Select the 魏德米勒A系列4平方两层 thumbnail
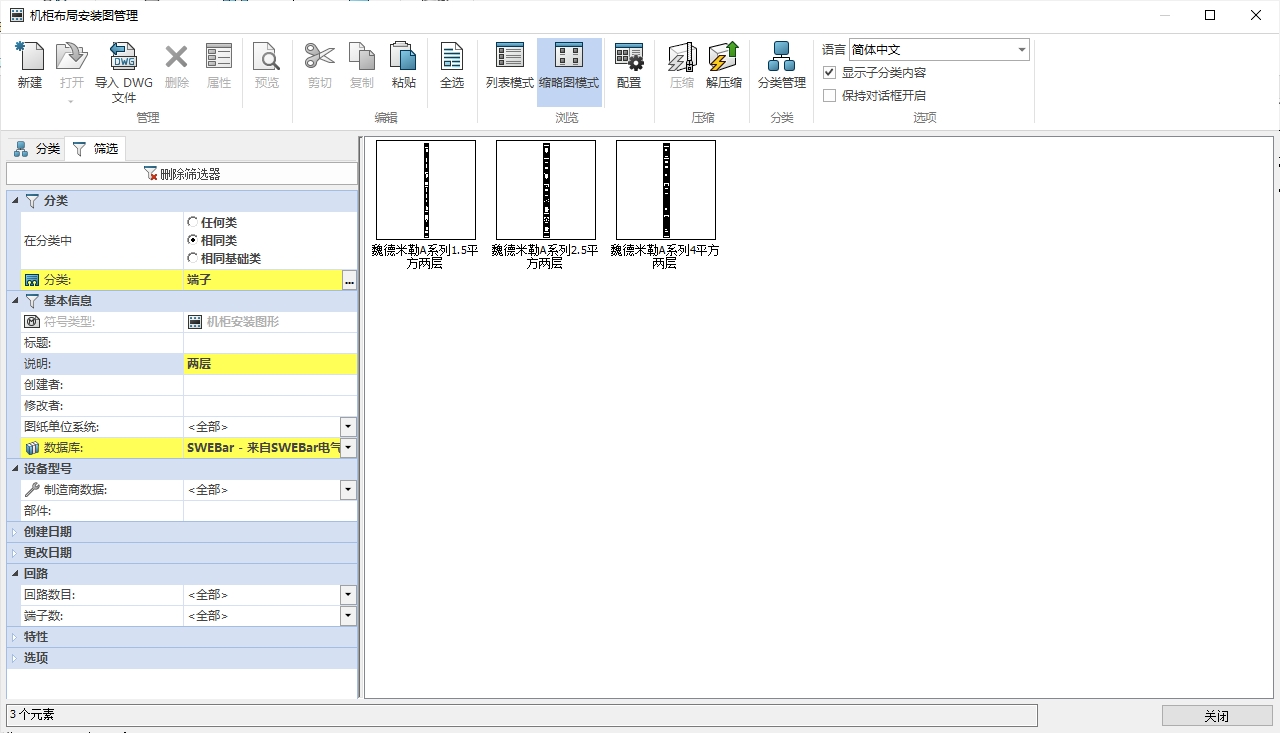The image size is (1280, 733). click(x=665, y=190)
